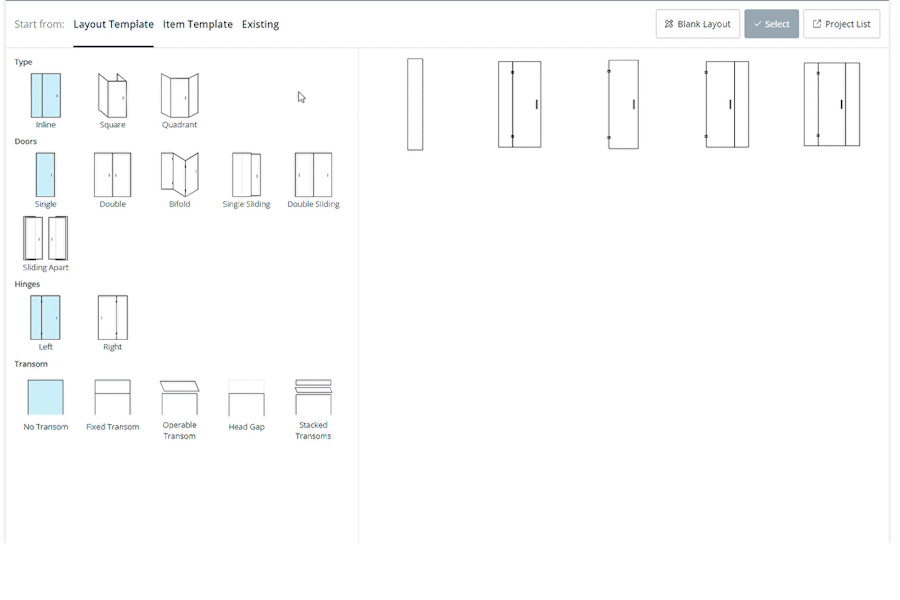Screen dimensions: 900x600
Task: Select the three-panel layout thumbnail
Action: click(x=831, y=104)
